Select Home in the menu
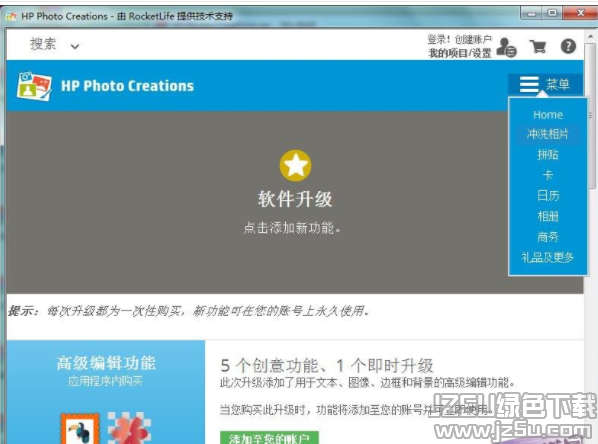 (548, 115)
